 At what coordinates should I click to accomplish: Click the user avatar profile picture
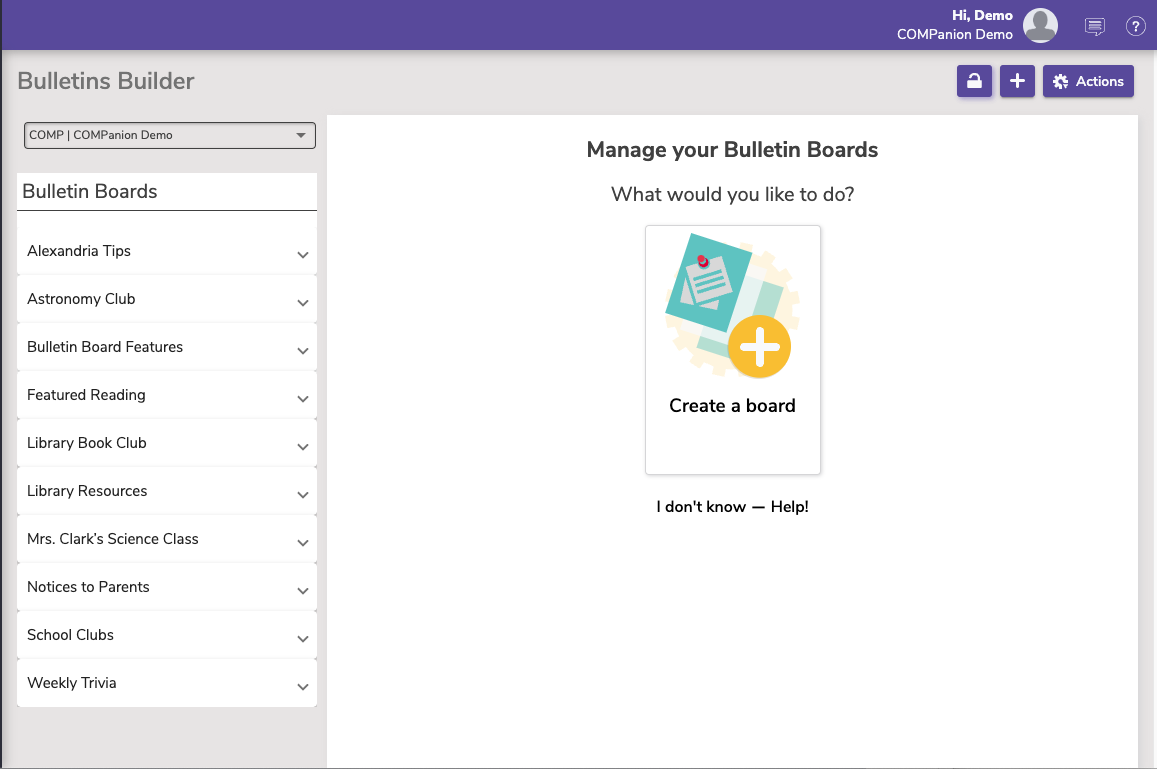point(1040,26)
